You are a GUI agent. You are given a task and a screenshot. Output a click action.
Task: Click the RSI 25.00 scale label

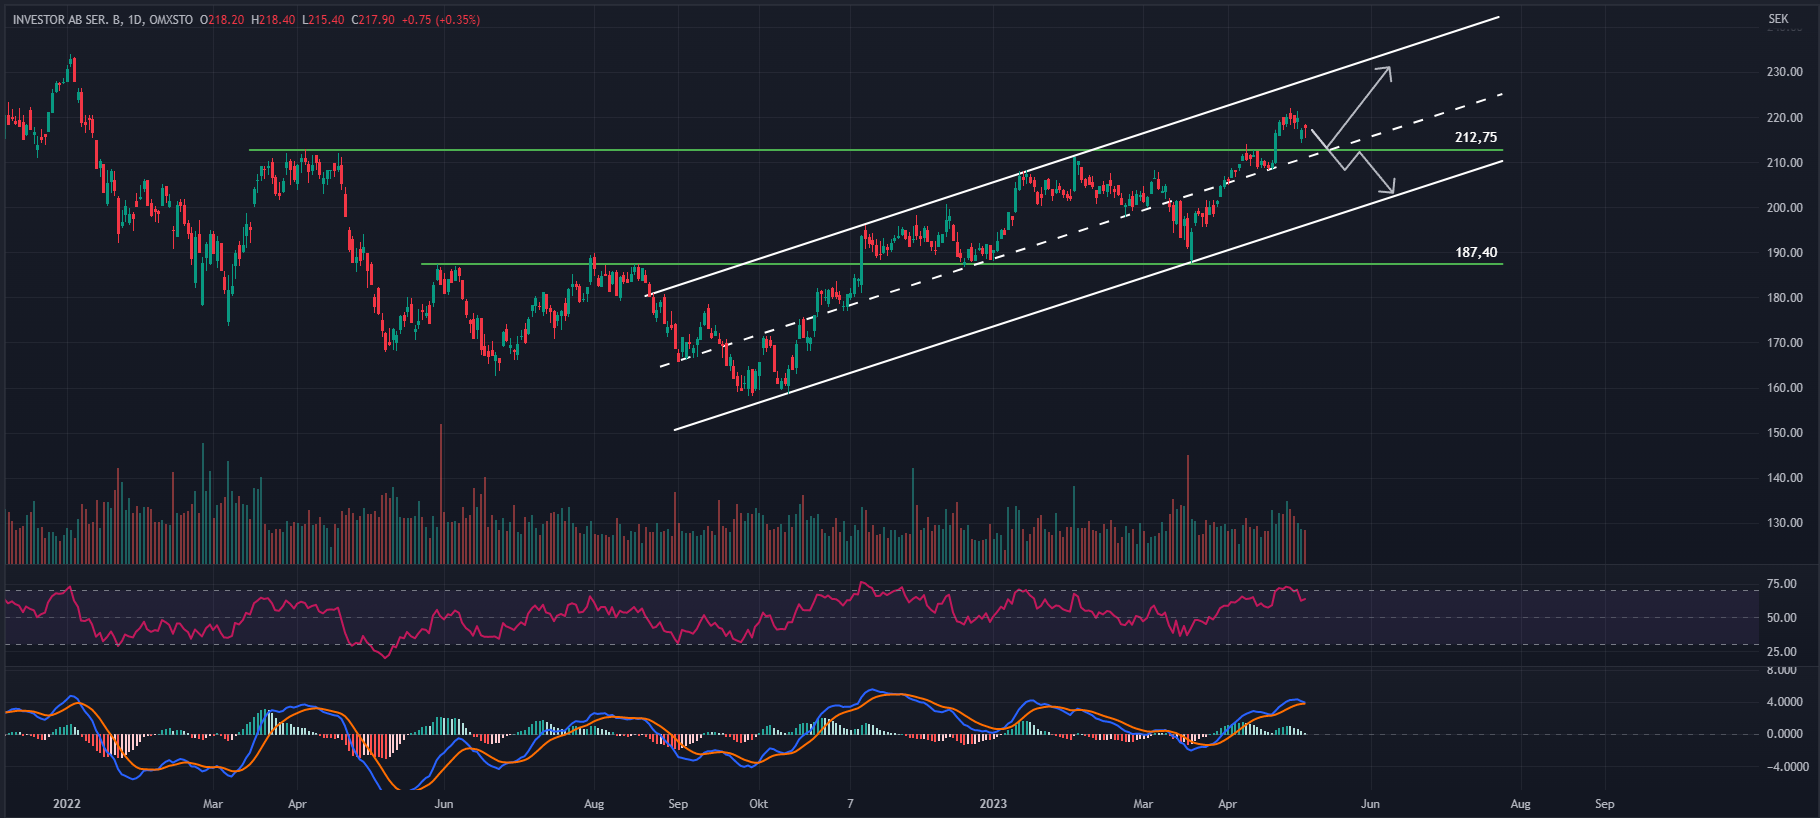[1782, 652]
